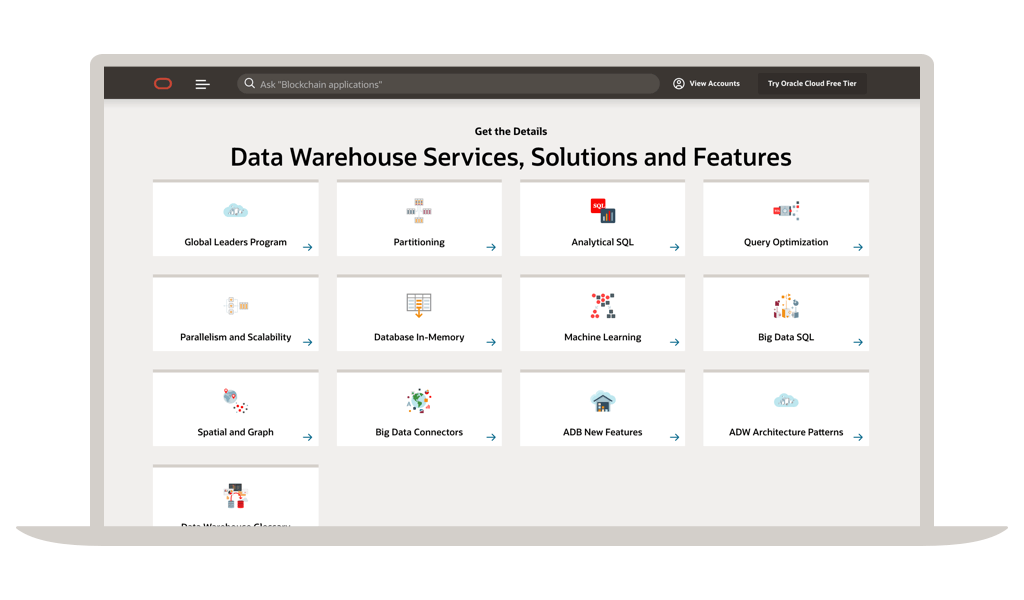Open the Global Leaders Program link
The height and width of the screenshot is (600, 1024).
(235, 242)
